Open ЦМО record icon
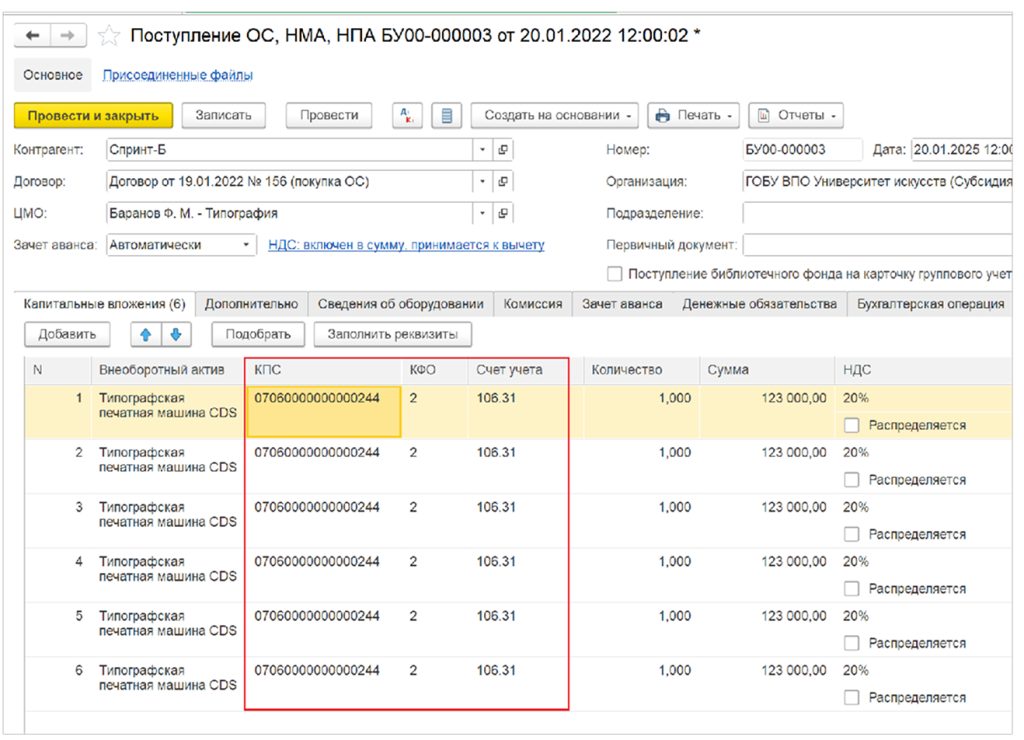Image resolution: width=1024 pixels, height=740 pixels. point(503,213)
